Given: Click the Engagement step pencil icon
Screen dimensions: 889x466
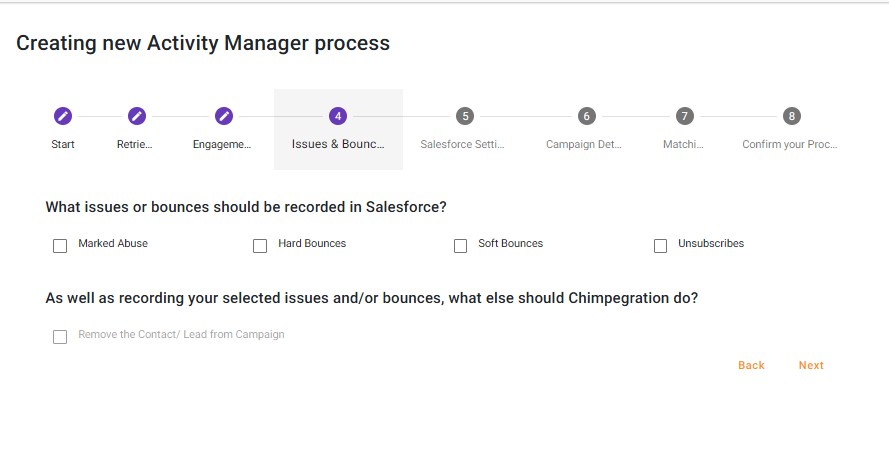Looking at the screenshot, I should pos(224,116).
